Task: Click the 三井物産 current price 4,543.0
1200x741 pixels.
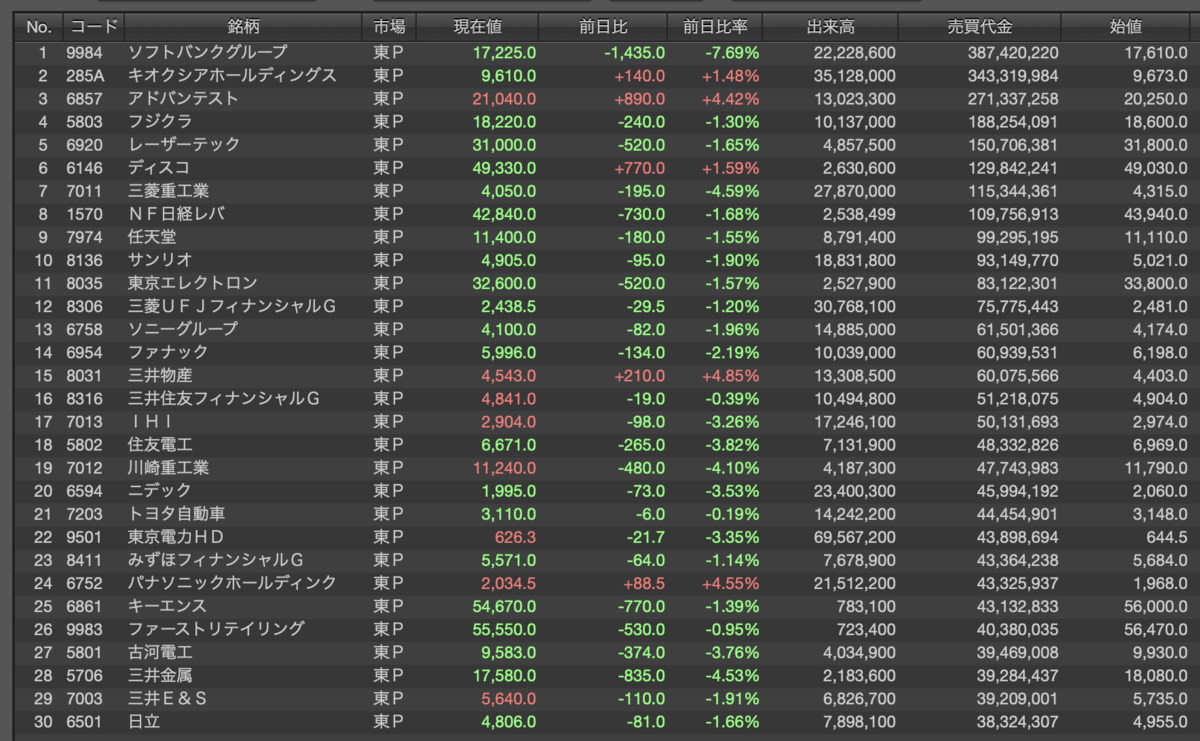Action: 508,375
